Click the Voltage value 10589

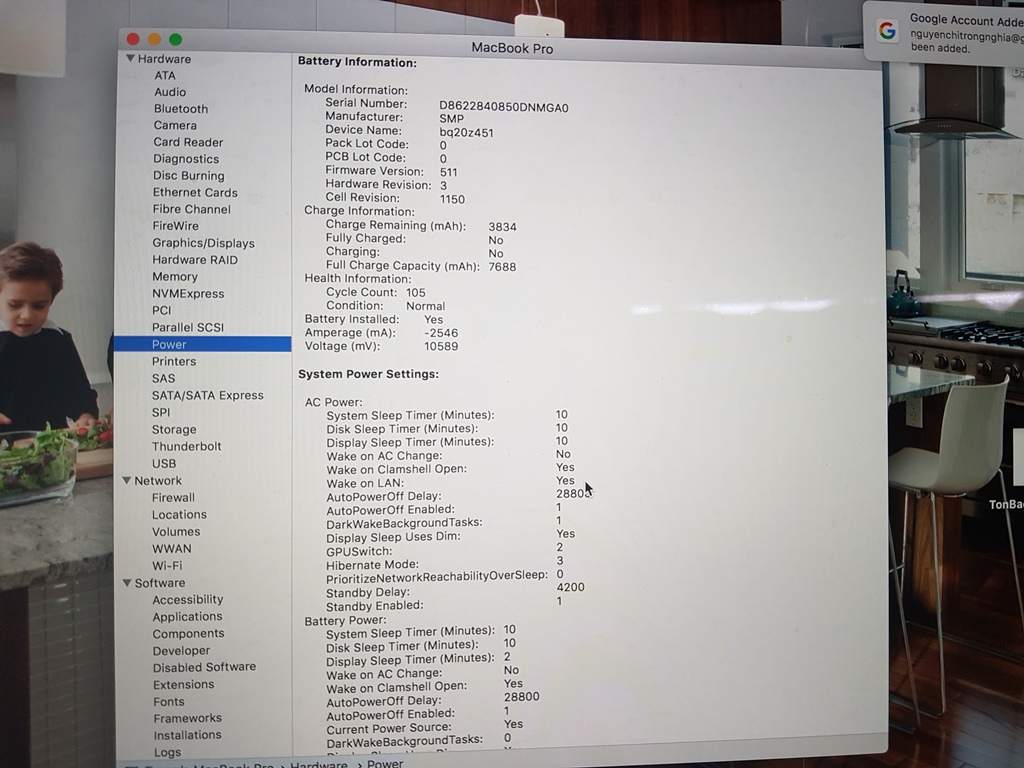(441, 346)
